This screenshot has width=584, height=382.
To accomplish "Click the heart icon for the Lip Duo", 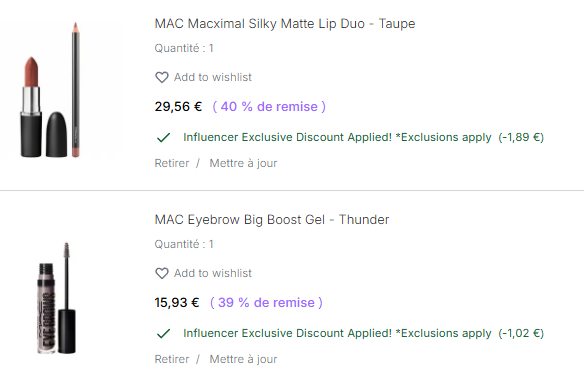I will coord(162,77).
